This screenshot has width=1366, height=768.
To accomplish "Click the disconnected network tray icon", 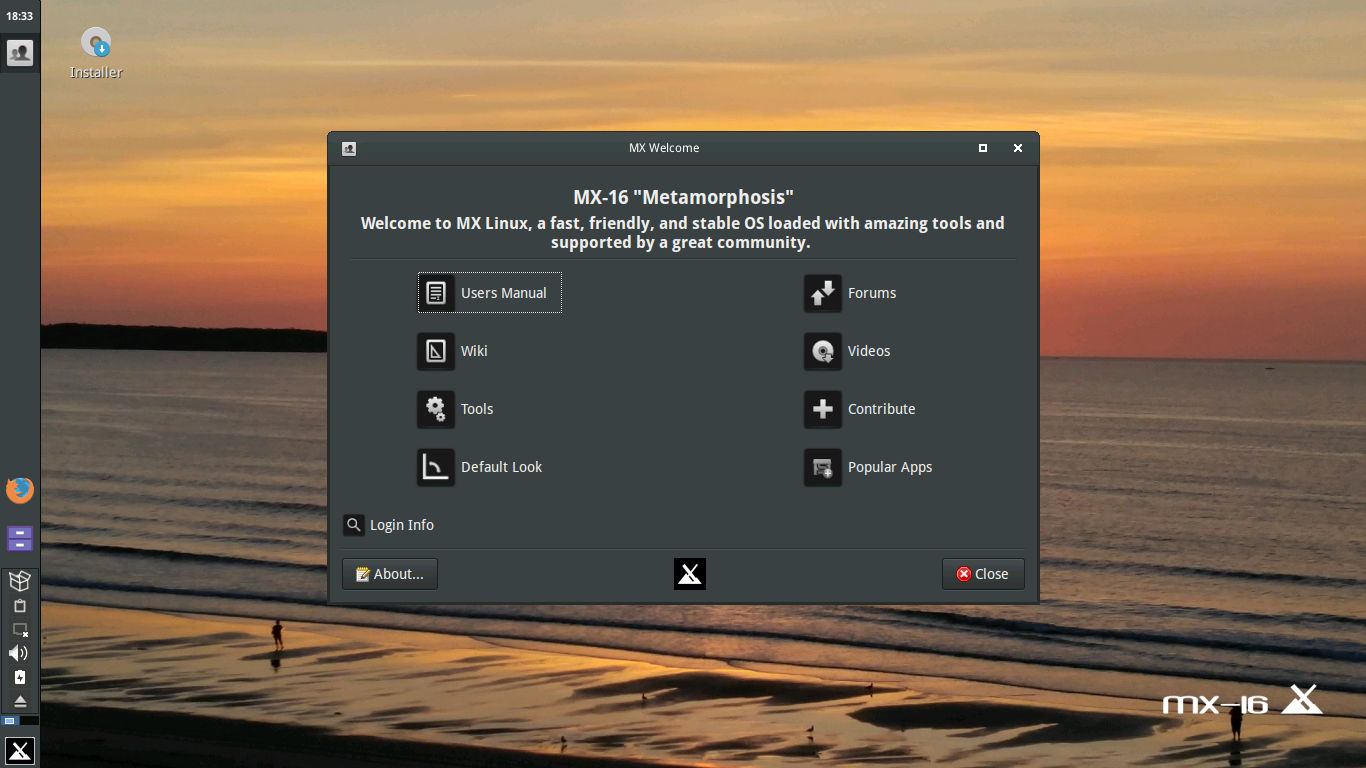I will pyautogui.click(x=20, y=630).
